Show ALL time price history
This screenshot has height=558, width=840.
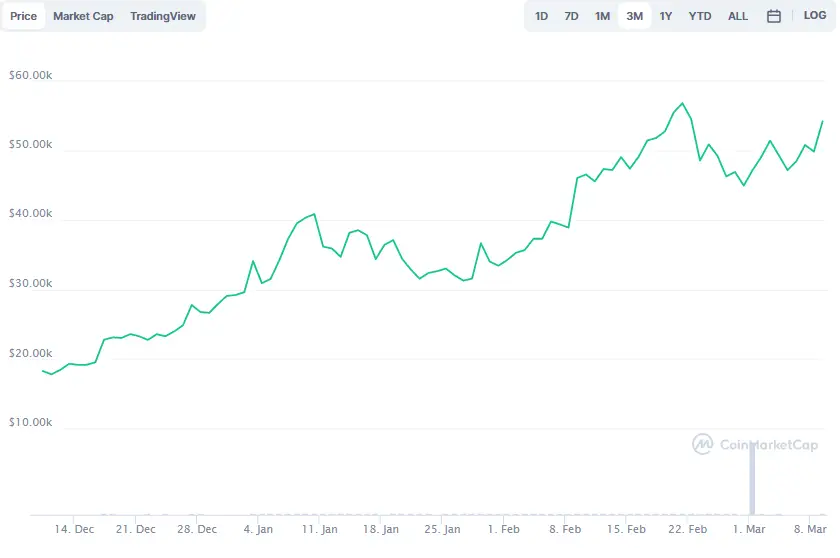[x=738, y=16]
